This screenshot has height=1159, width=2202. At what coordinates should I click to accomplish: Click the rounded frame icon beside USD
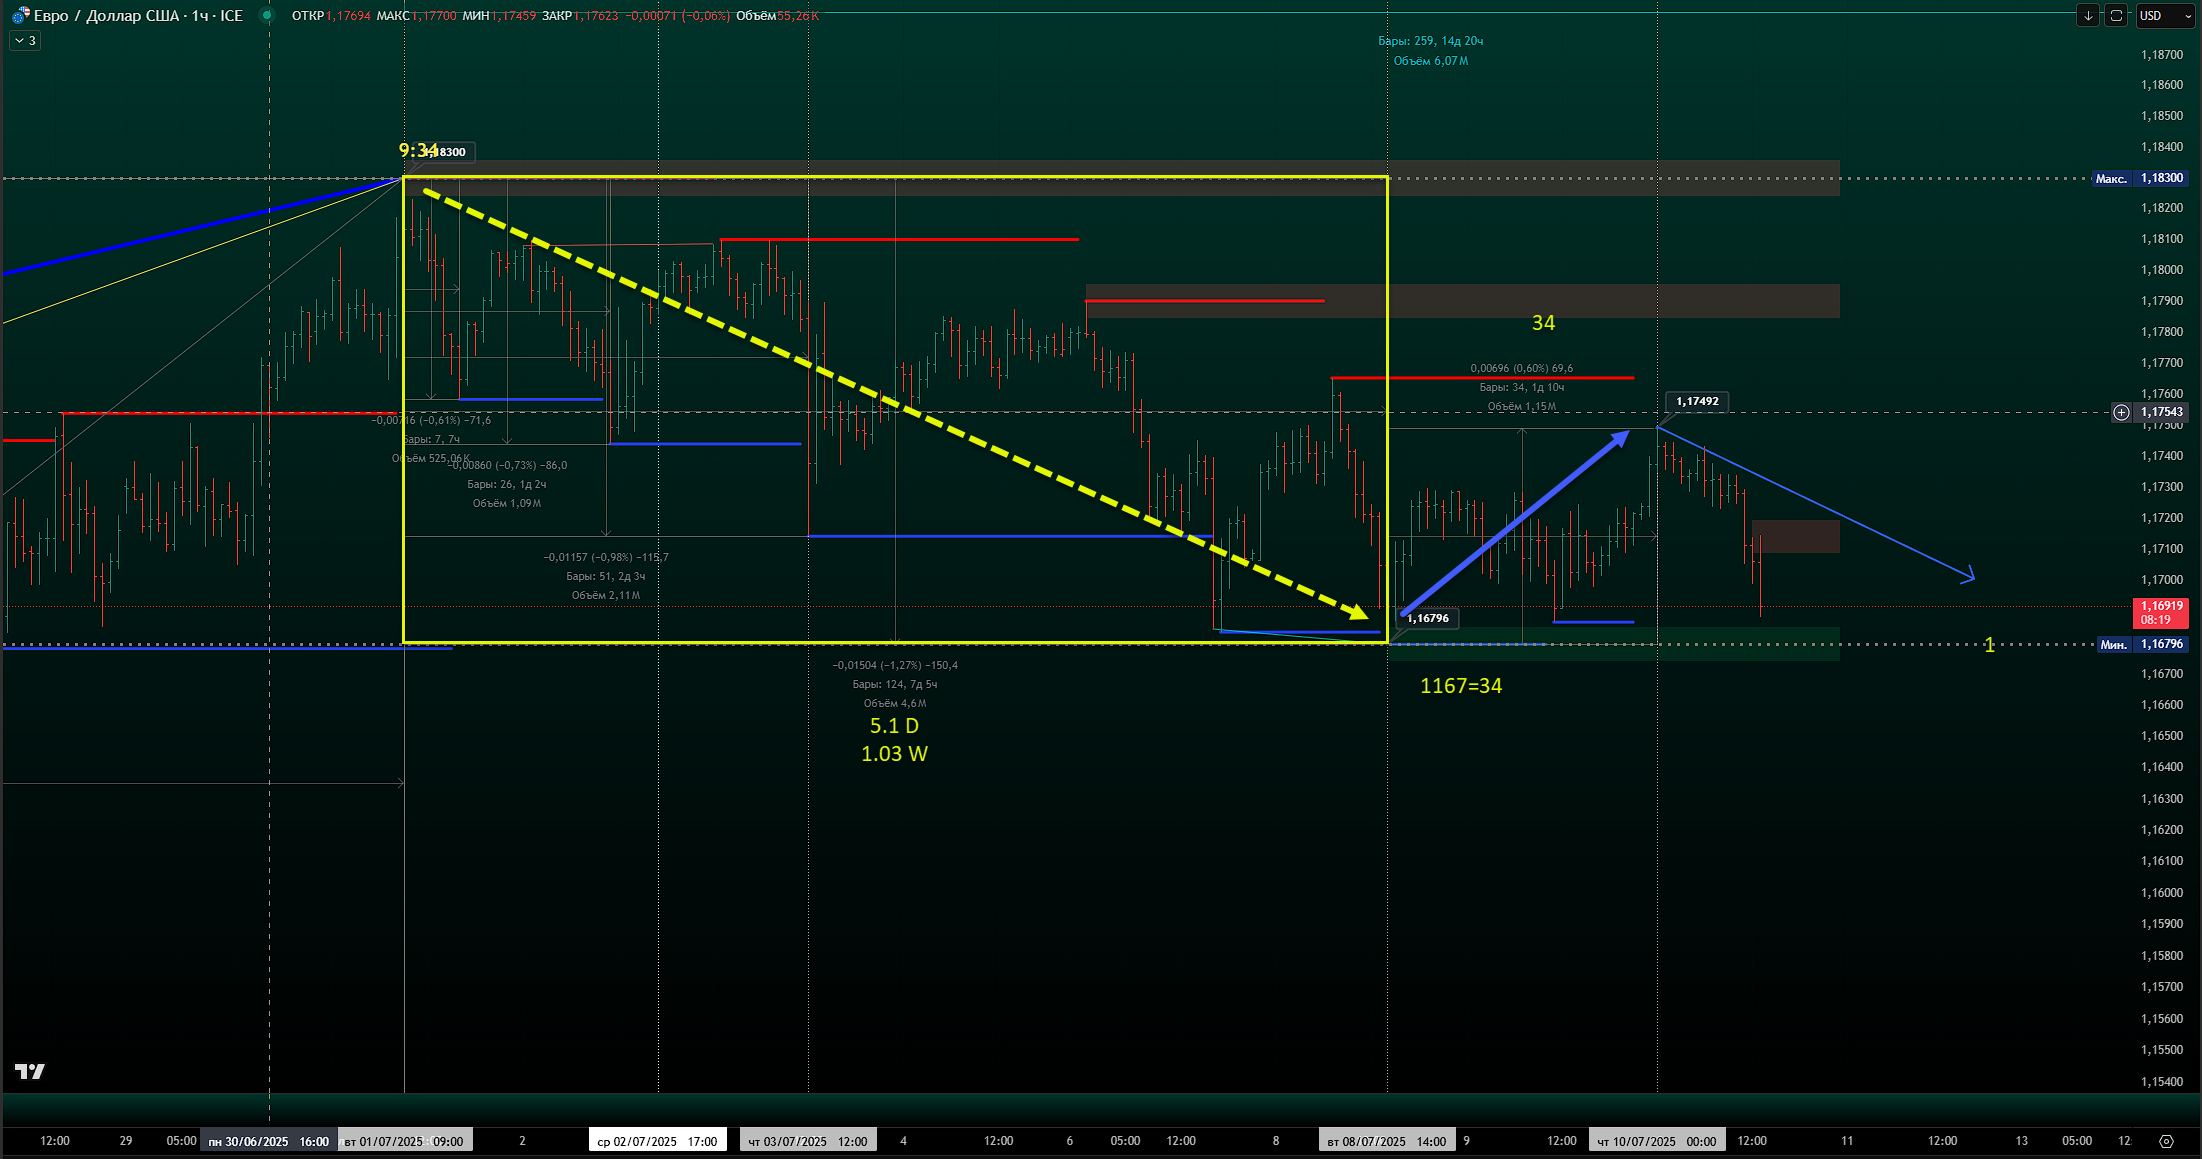click(x=2116, y=15)
